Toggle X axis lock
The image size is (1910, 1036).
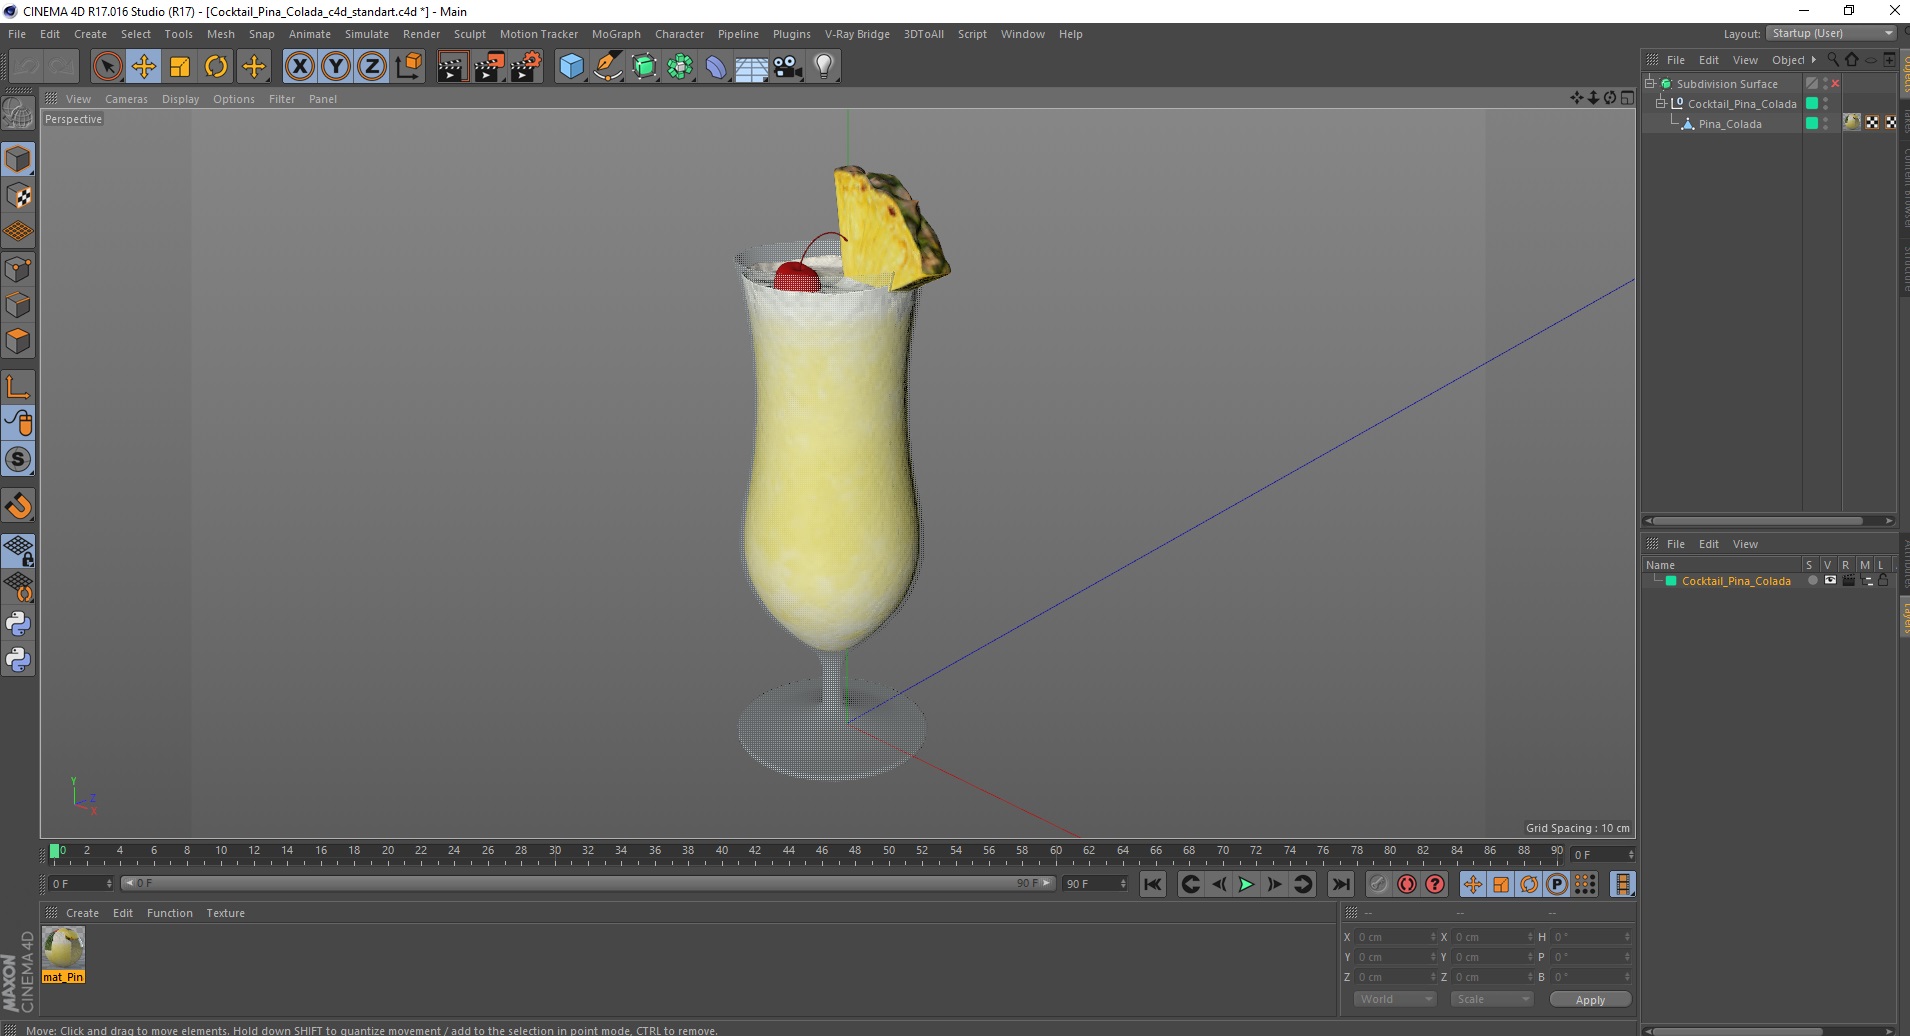(x=299, y=67)
